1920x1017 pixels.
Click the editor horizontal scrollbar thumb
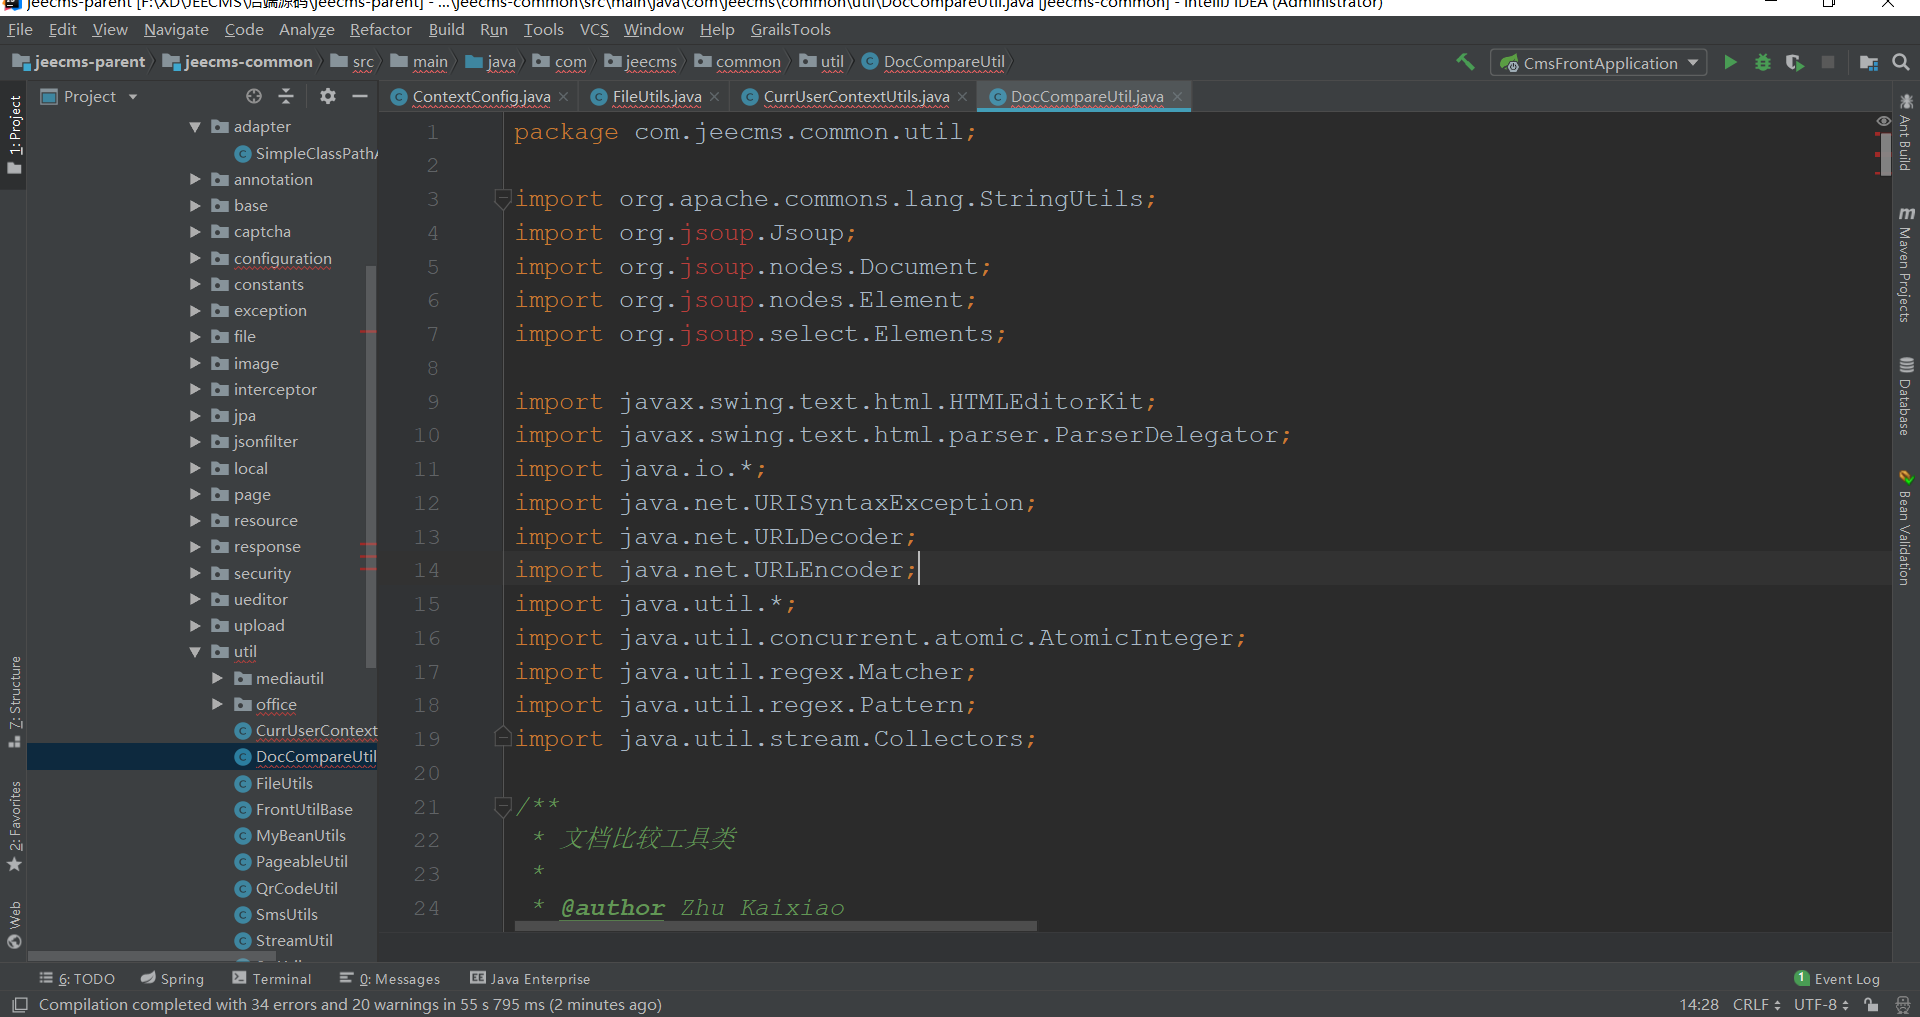[x=775, y=926]
